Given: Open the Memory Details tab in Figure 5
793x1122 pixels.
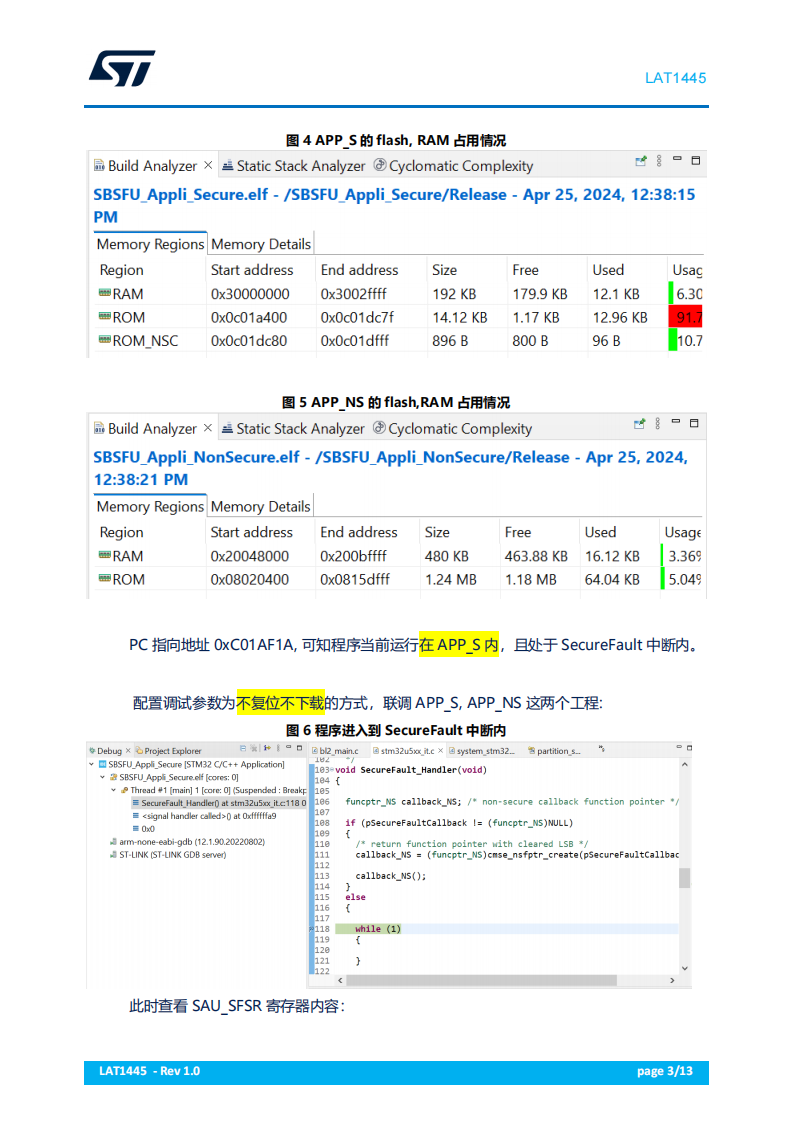Looking at the screenshot, I should click(x=260, y=507).
